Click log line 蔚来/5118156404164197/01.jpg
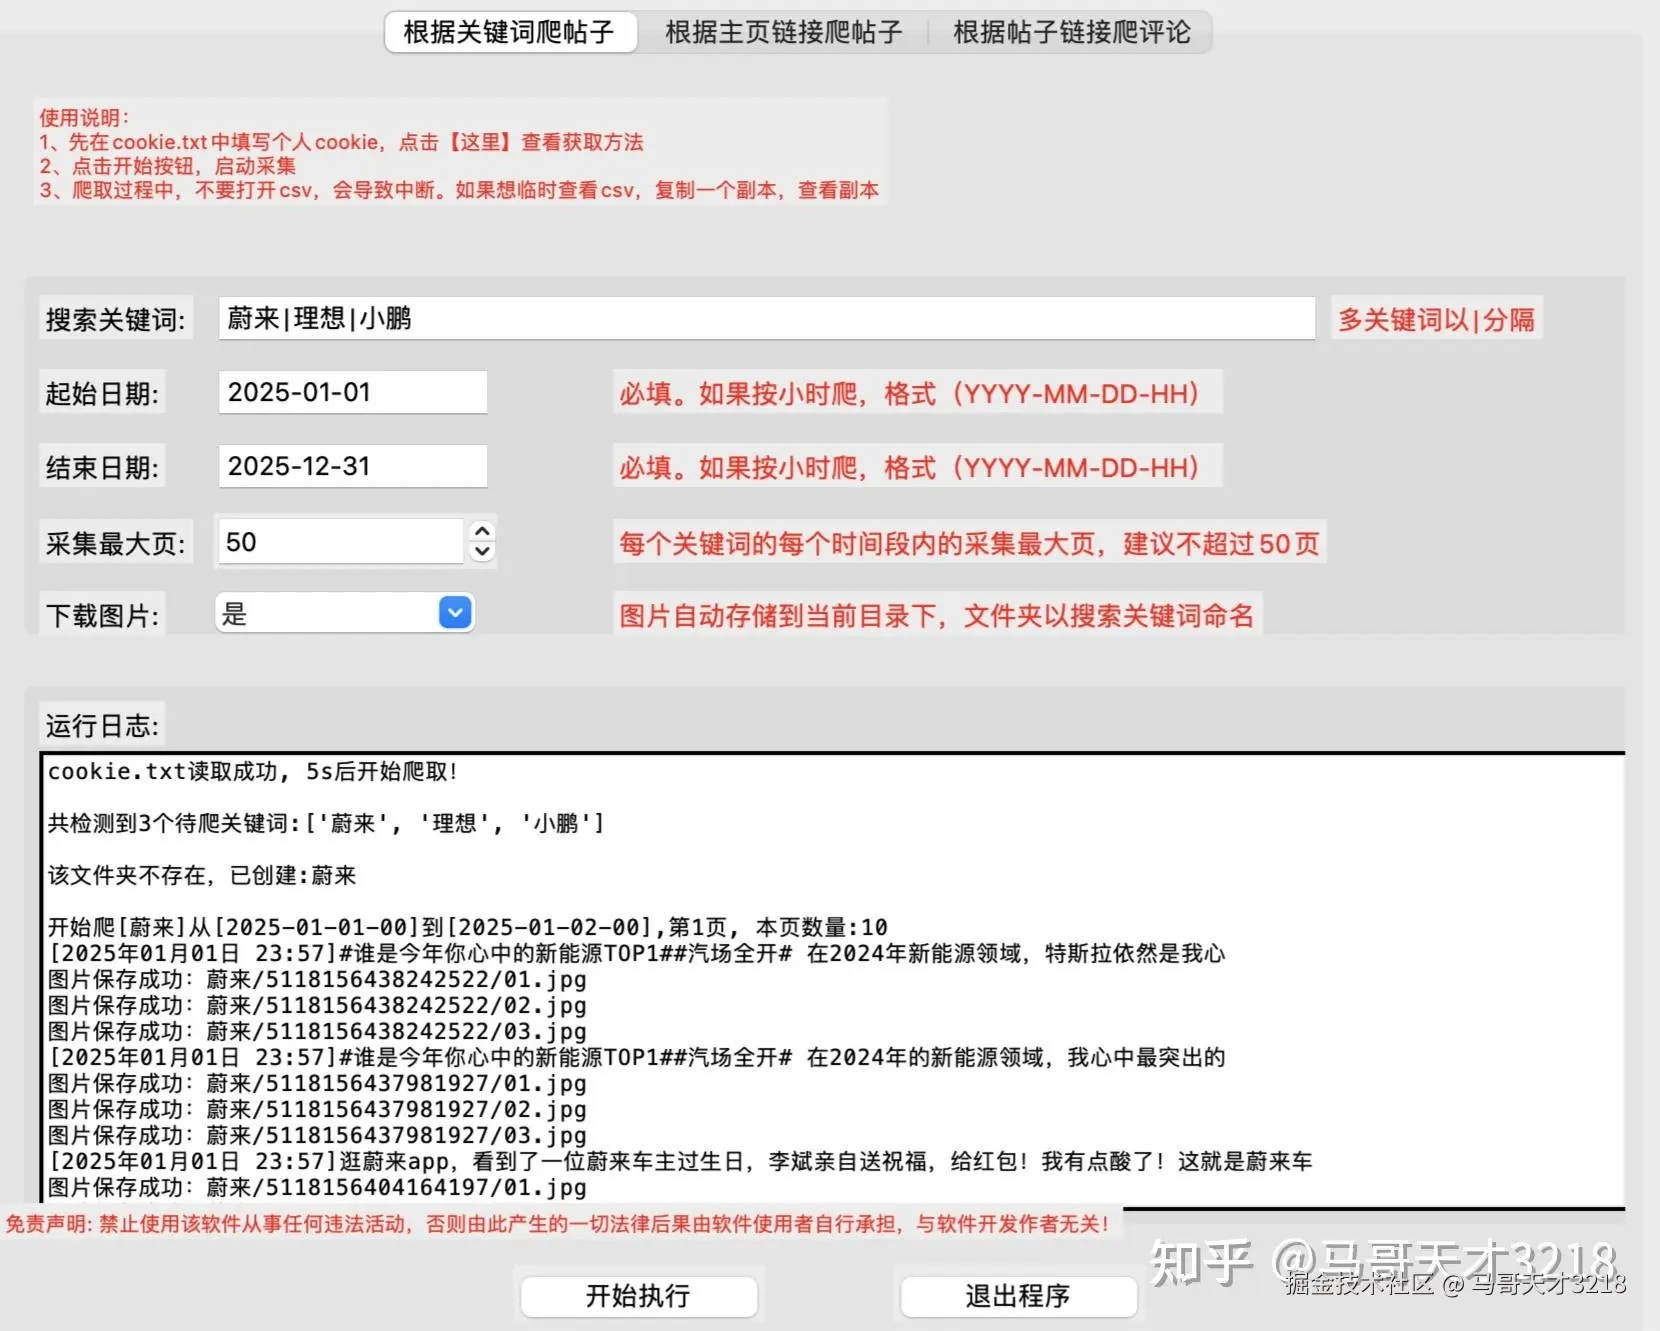 (317, 1187)
